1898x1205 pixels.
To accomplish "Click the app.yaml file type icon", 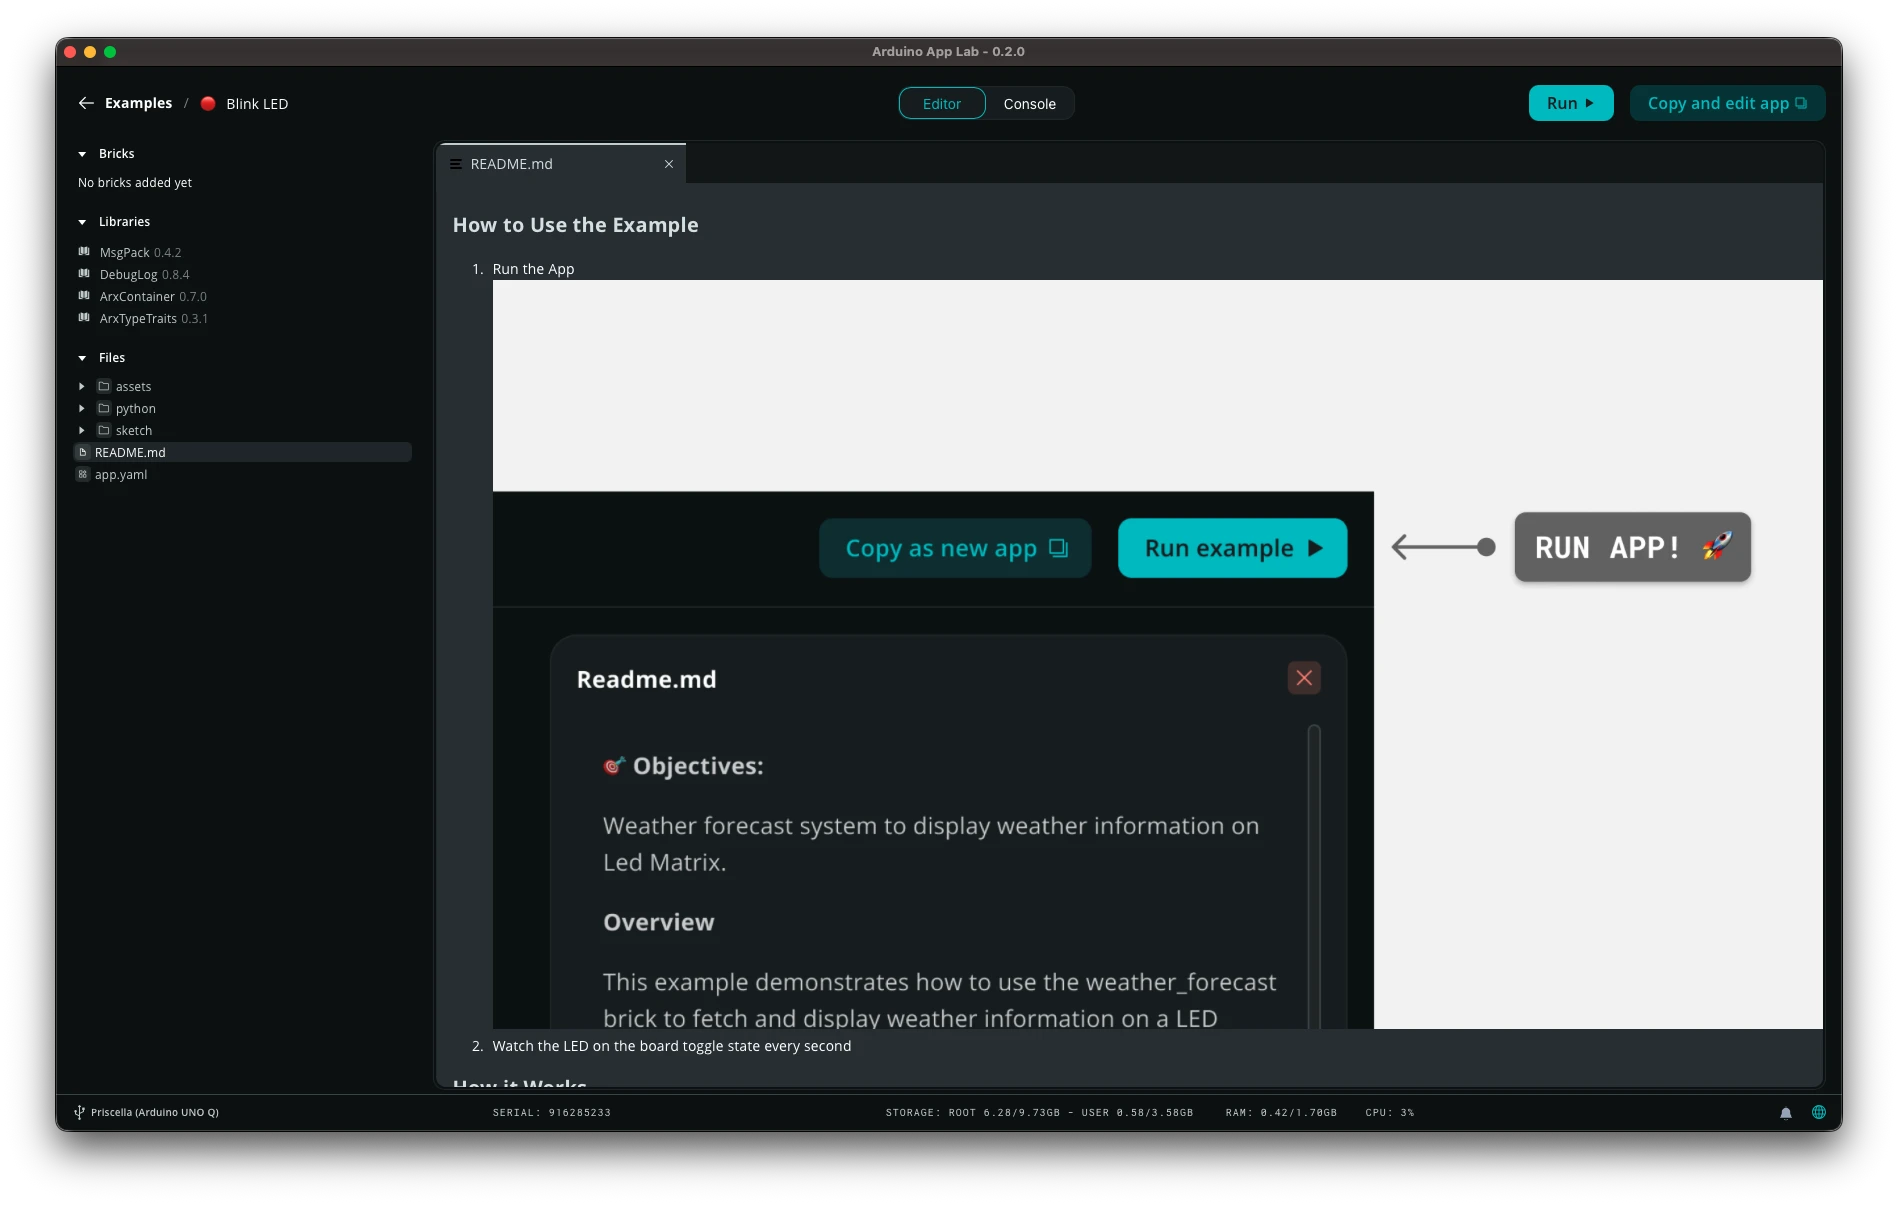I will [x=83, y=474].
